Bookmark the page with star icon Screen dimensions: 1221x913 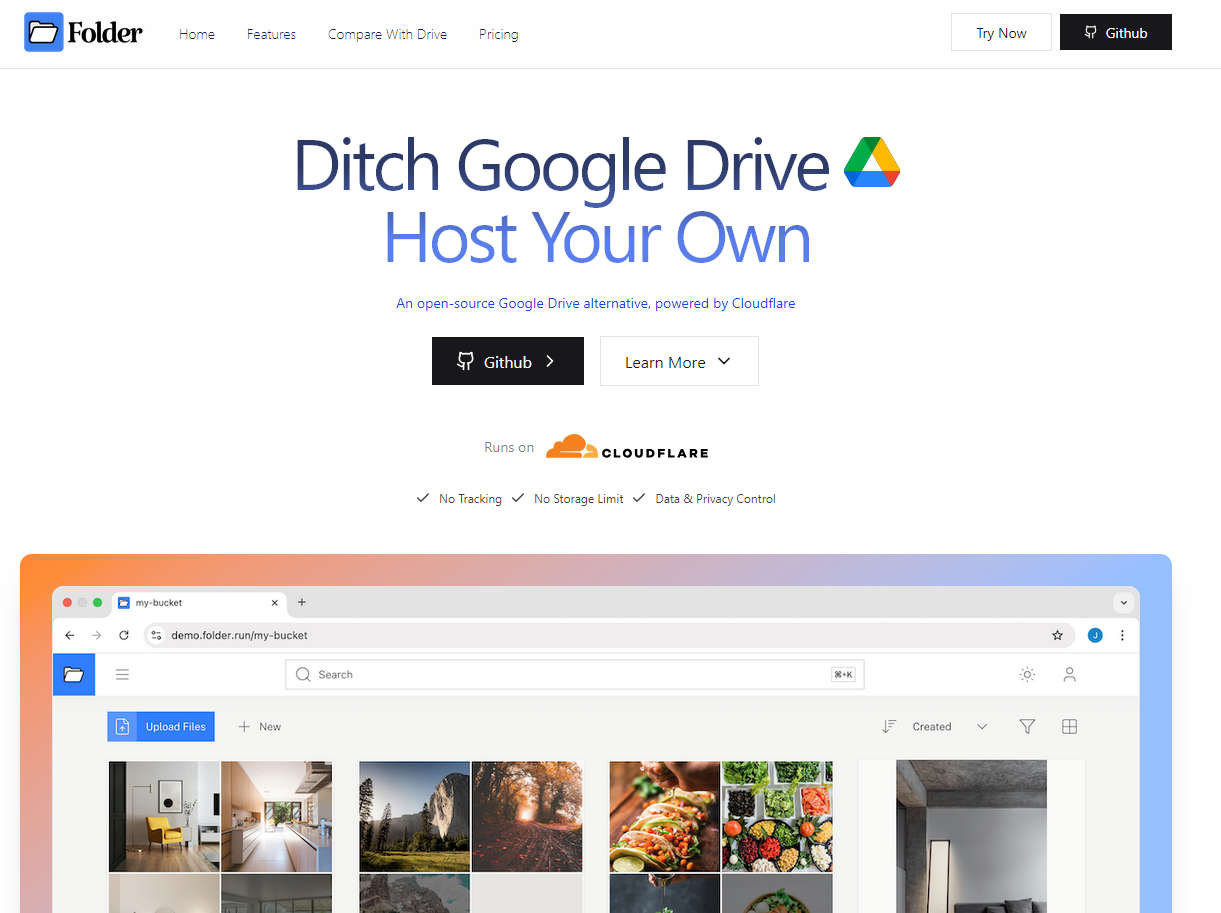(x=1057, y=635)
